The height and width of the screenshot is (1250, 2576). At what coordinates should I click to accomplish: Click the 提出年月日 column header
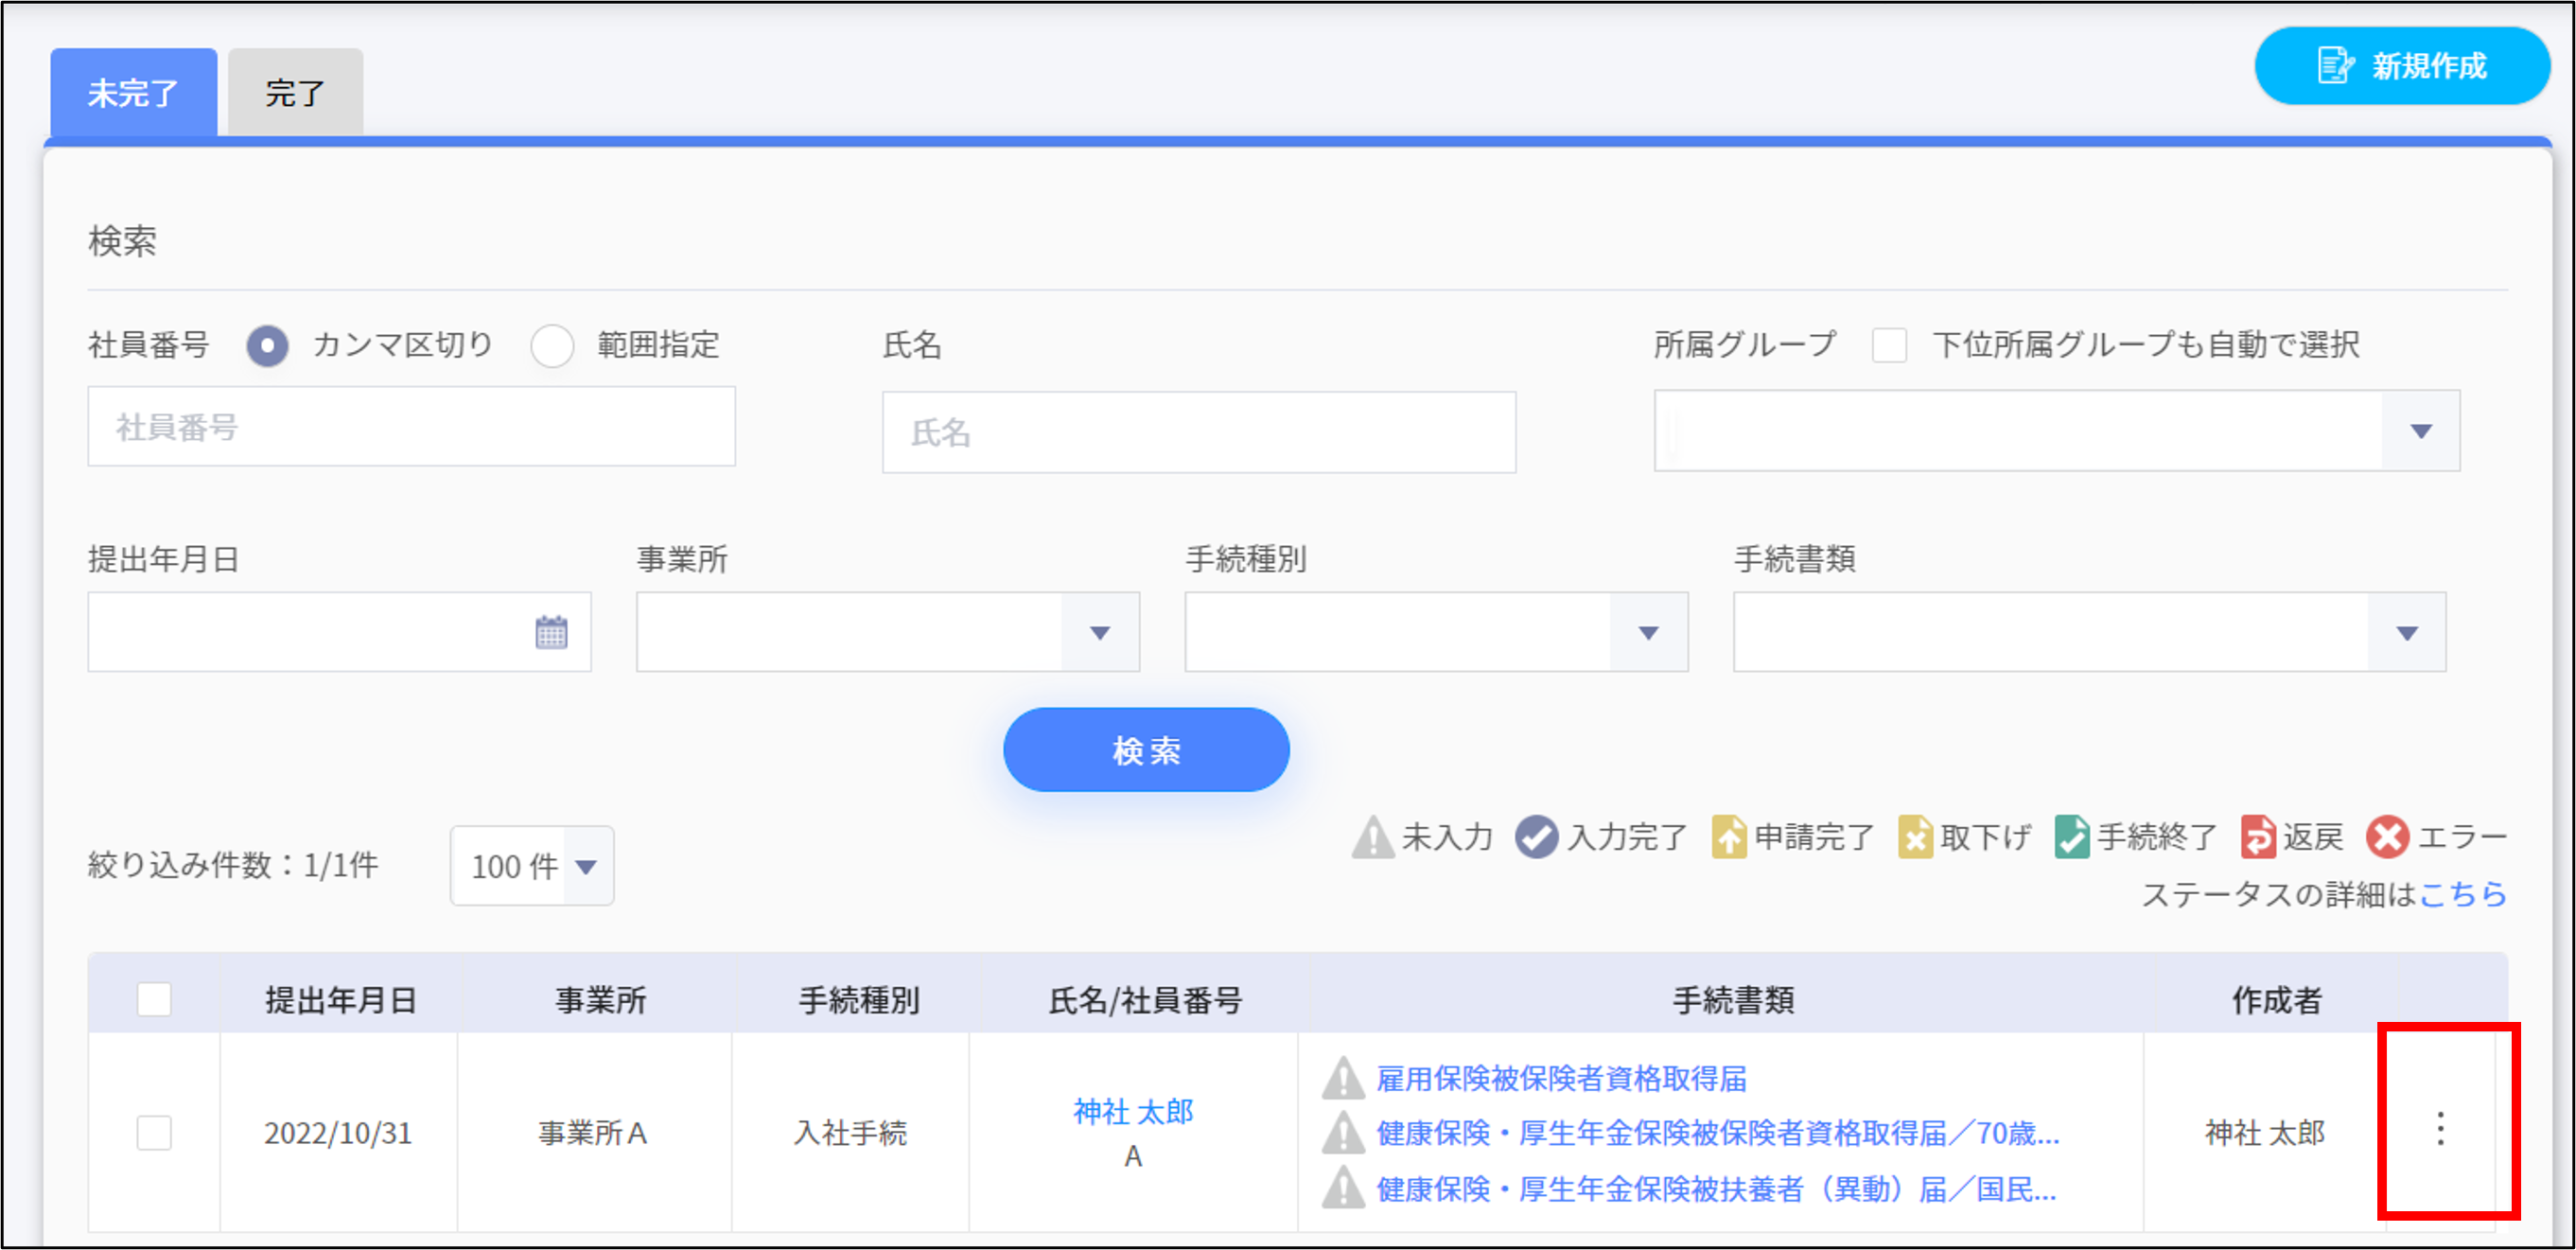click(340, 999)
